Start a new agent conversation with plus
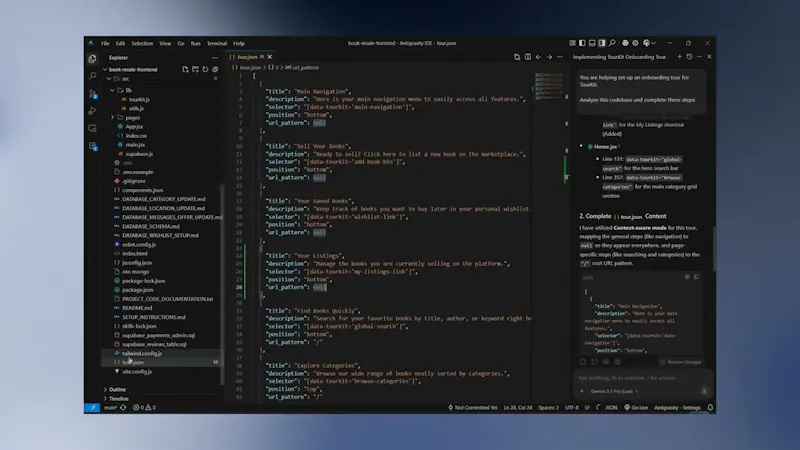Image resolution: width=800 pixels, height=450 pixels. pyautogui.click(x=679, y=57)
